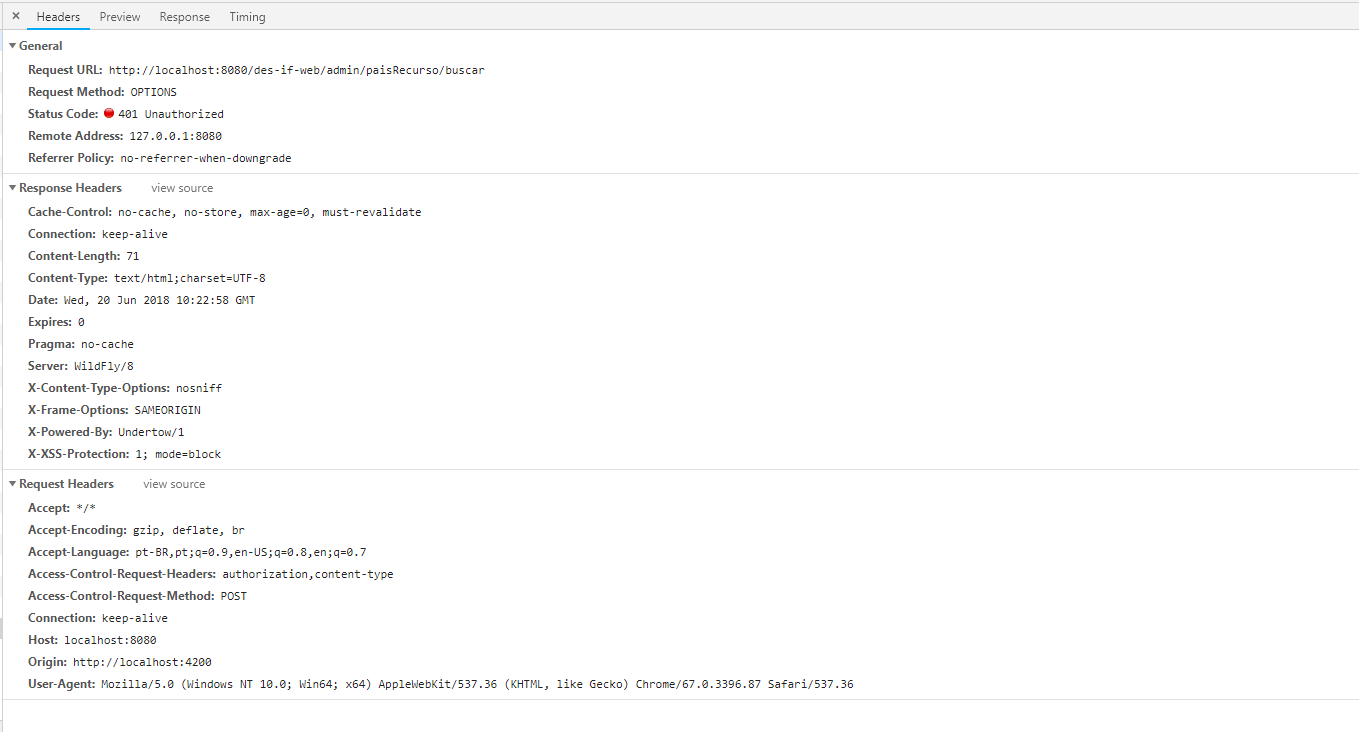Select Accept-Encoding gzip, deflate, br value
Viewport: 1359px width, 732px height.
click(189, 530)
